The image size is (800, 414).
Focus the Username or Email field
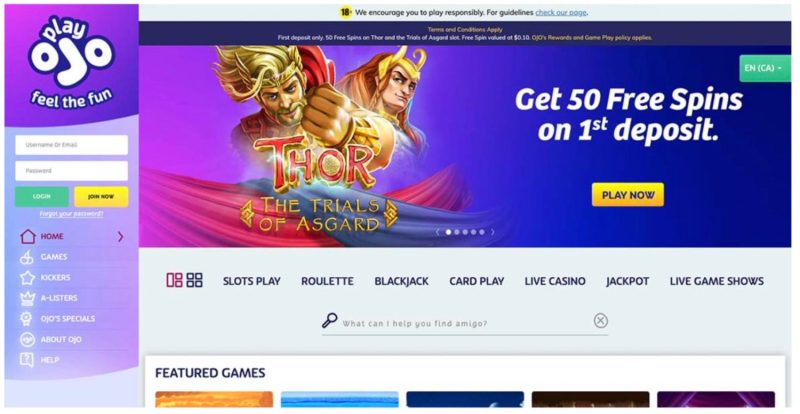[x=71, y=145]
